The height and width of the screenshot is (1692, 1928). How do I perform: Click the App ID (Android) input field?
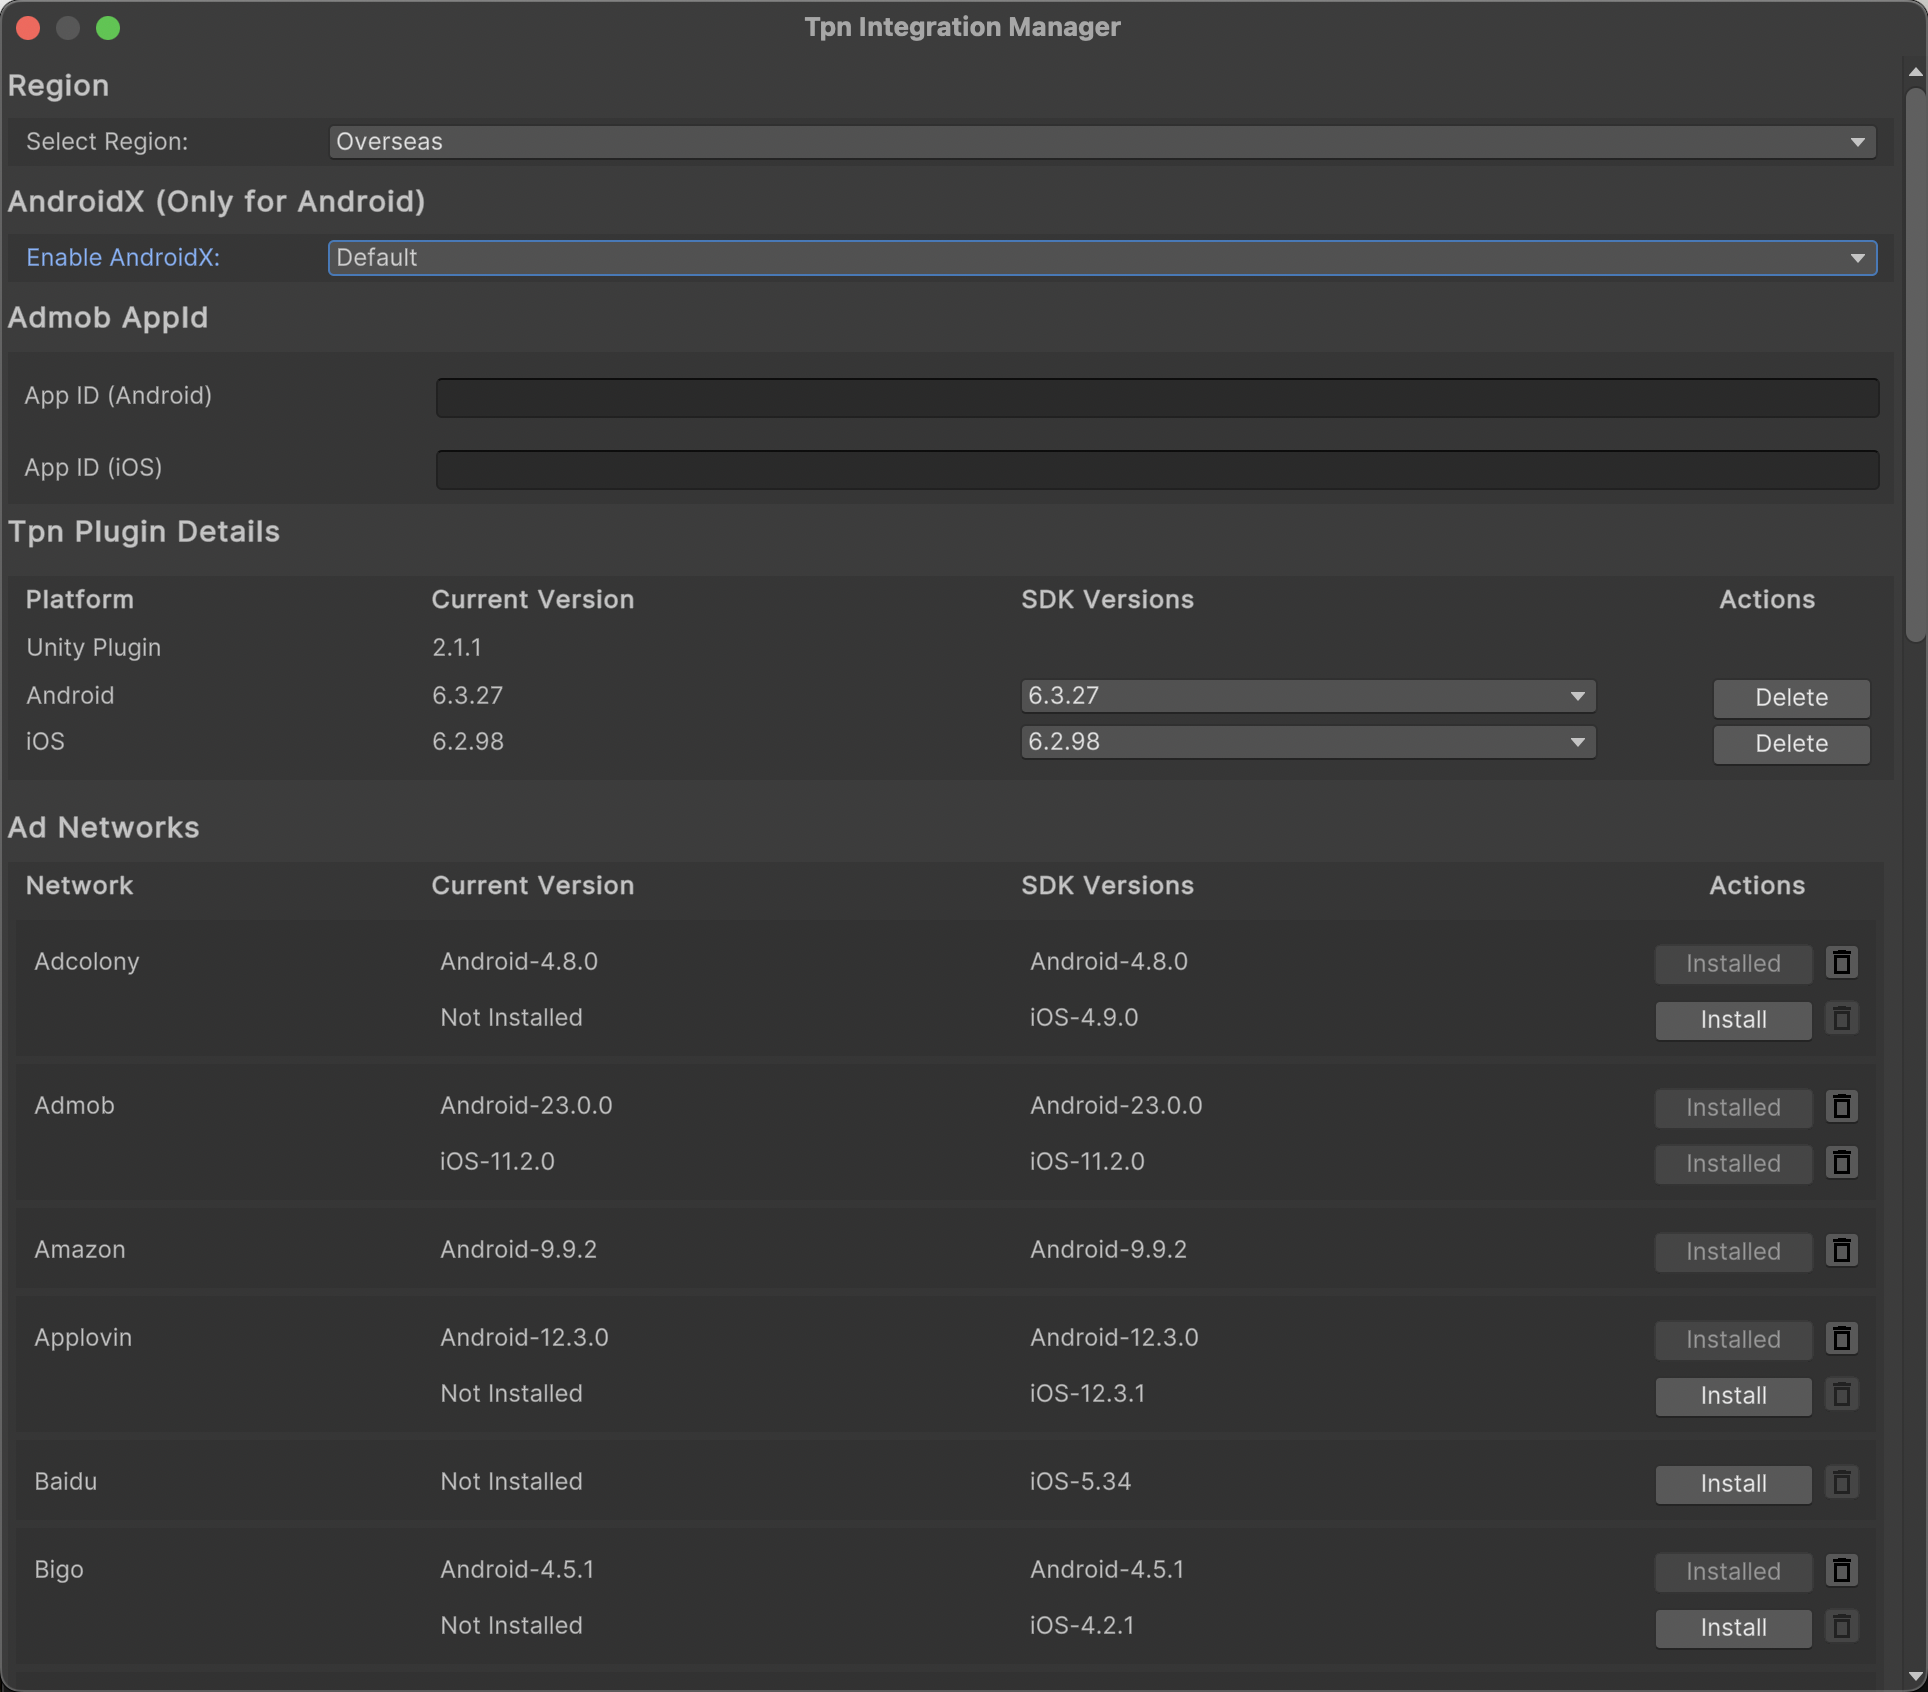click(1156, 397)
